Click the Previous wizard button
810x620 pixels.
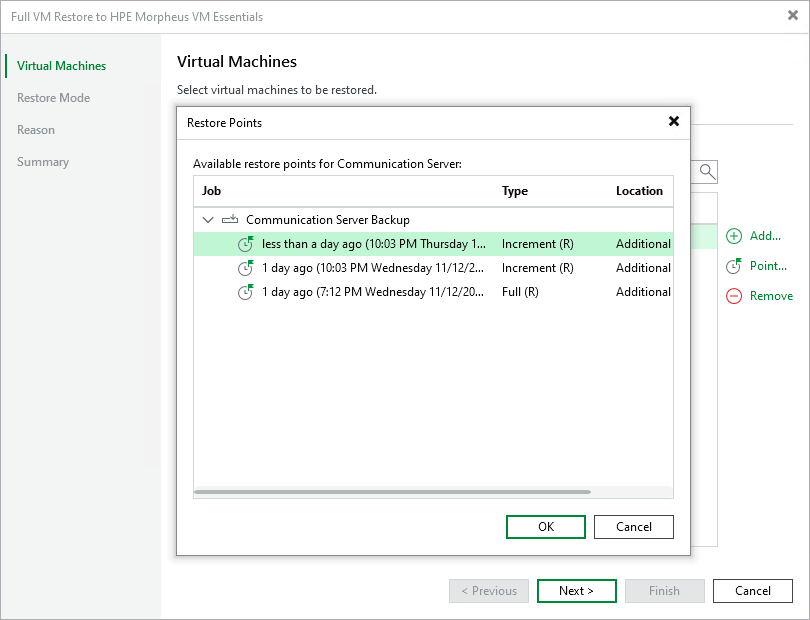[x=489, y=591]
